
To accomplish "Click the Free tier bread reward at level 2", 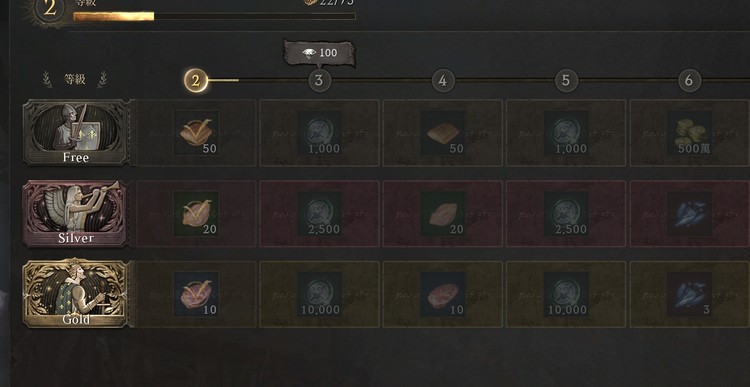I will tap(196, 133).
